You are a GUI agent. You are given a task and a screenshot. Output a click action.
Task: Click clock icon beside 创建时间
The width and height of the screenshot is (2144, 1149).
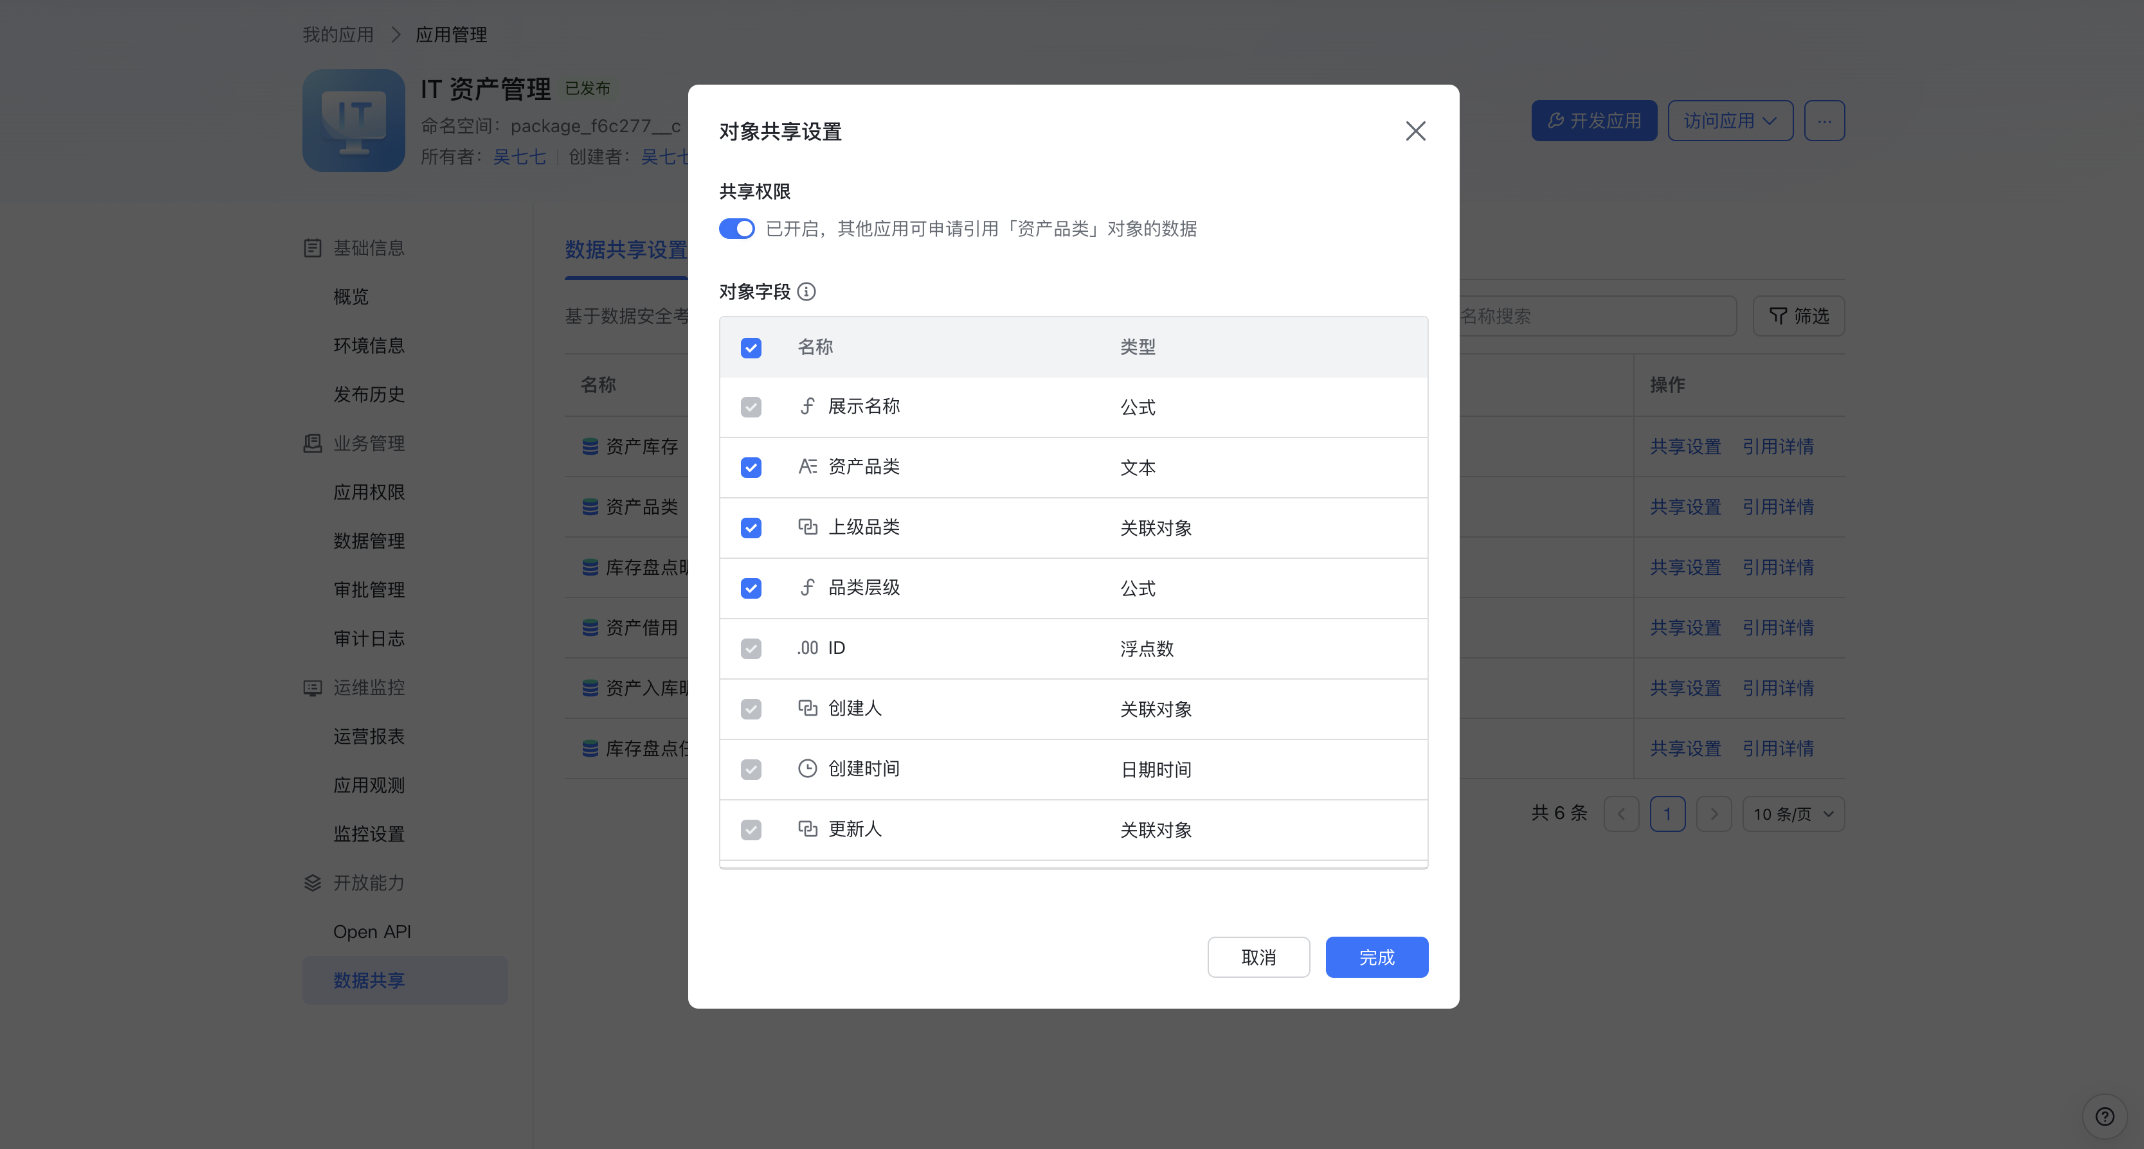click(808, 768)
